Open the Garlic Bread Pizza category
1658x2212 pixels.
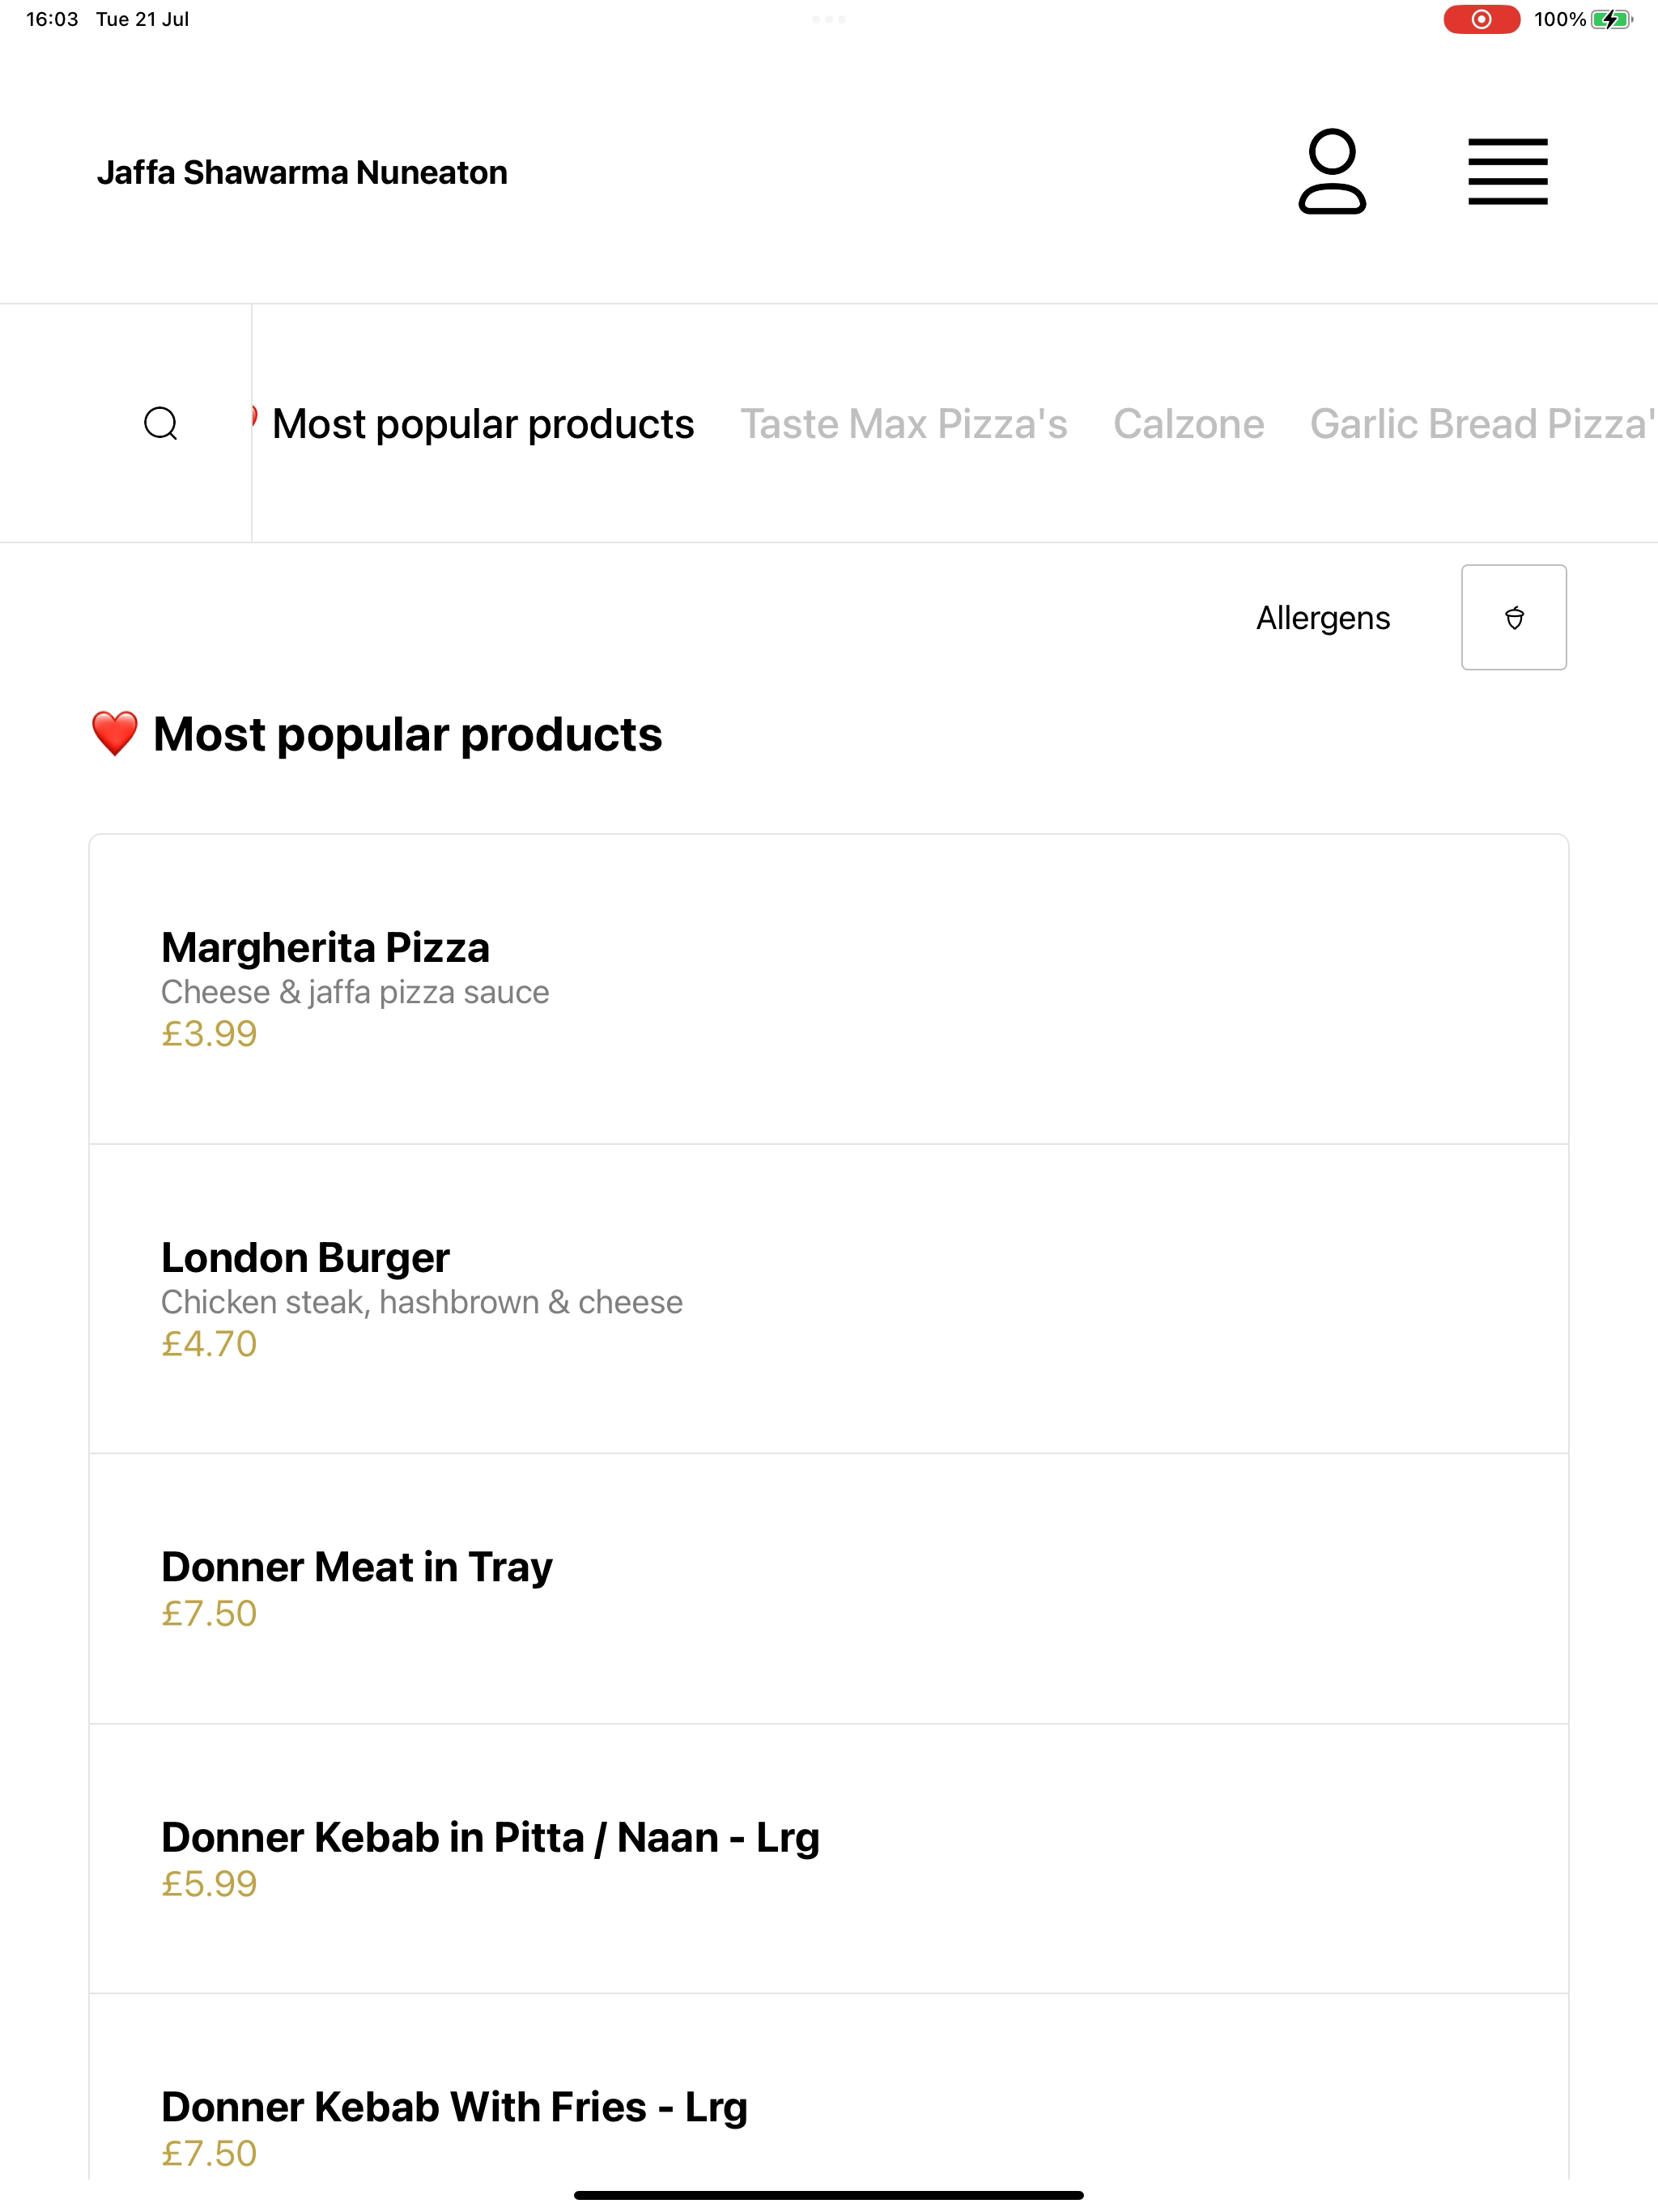[1483, 424]
